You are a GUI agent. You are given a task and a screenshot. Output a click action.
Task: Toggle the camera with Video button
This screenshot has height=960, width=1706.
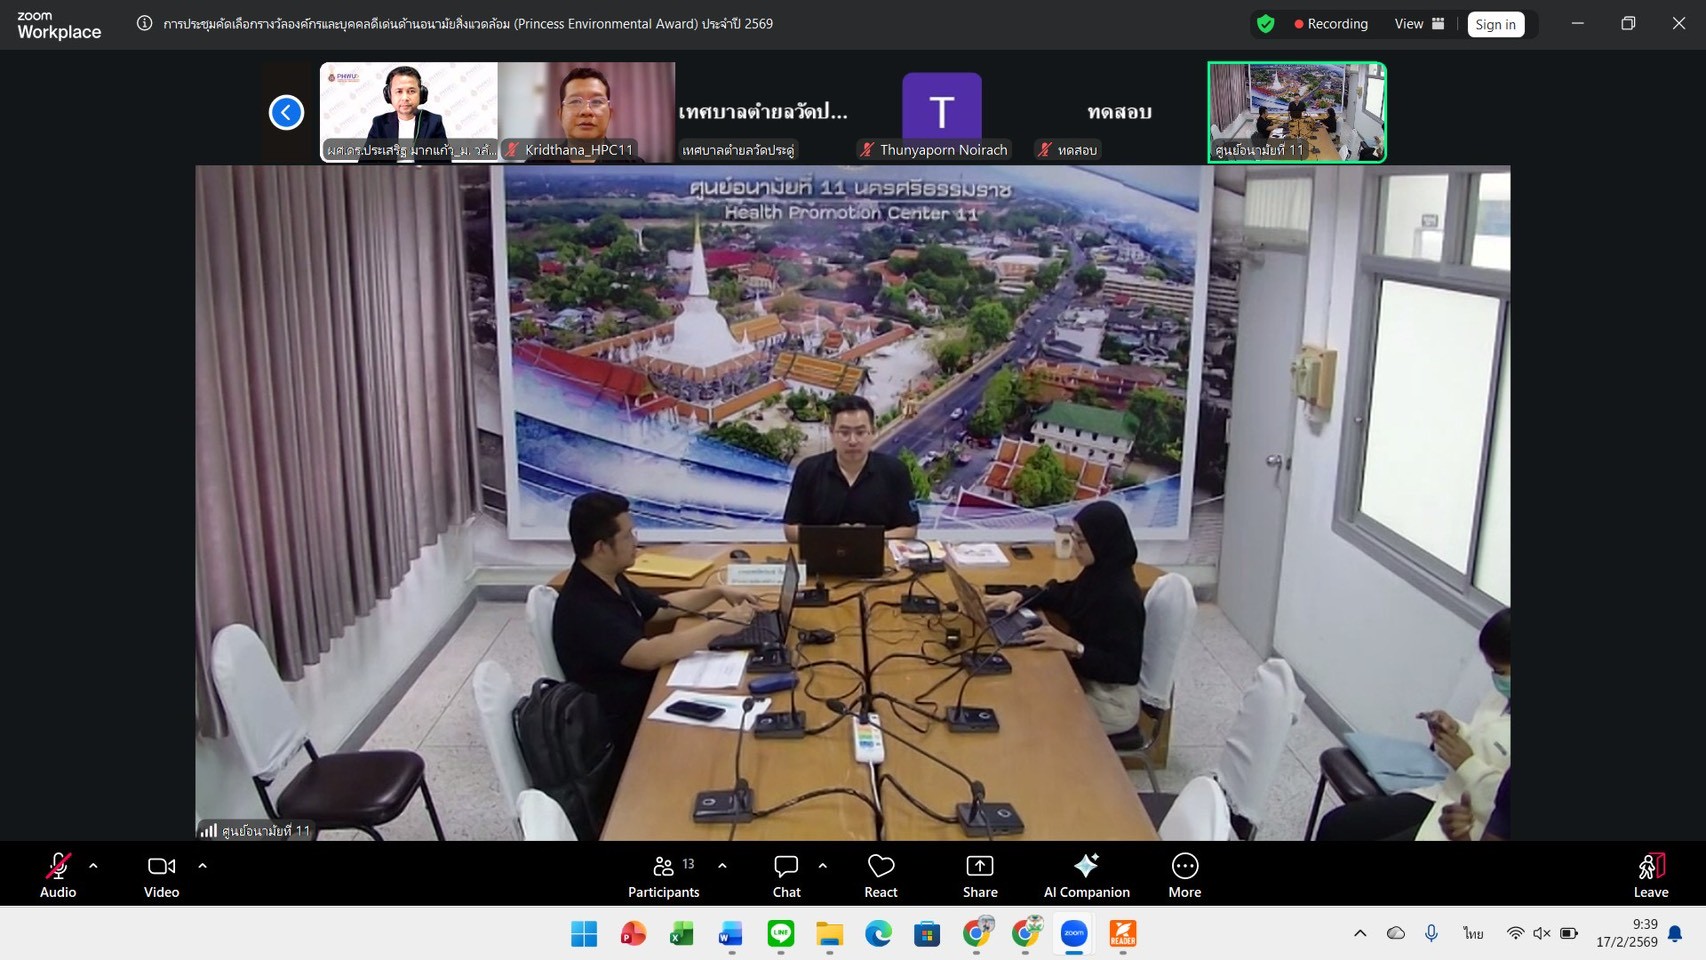[161, 875]
